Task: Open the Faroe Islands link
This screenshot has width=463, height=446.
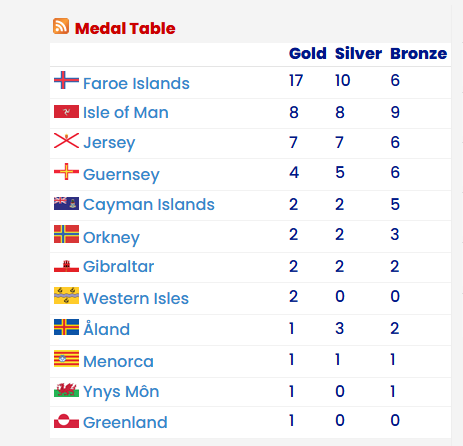Action: pos(136,83)
